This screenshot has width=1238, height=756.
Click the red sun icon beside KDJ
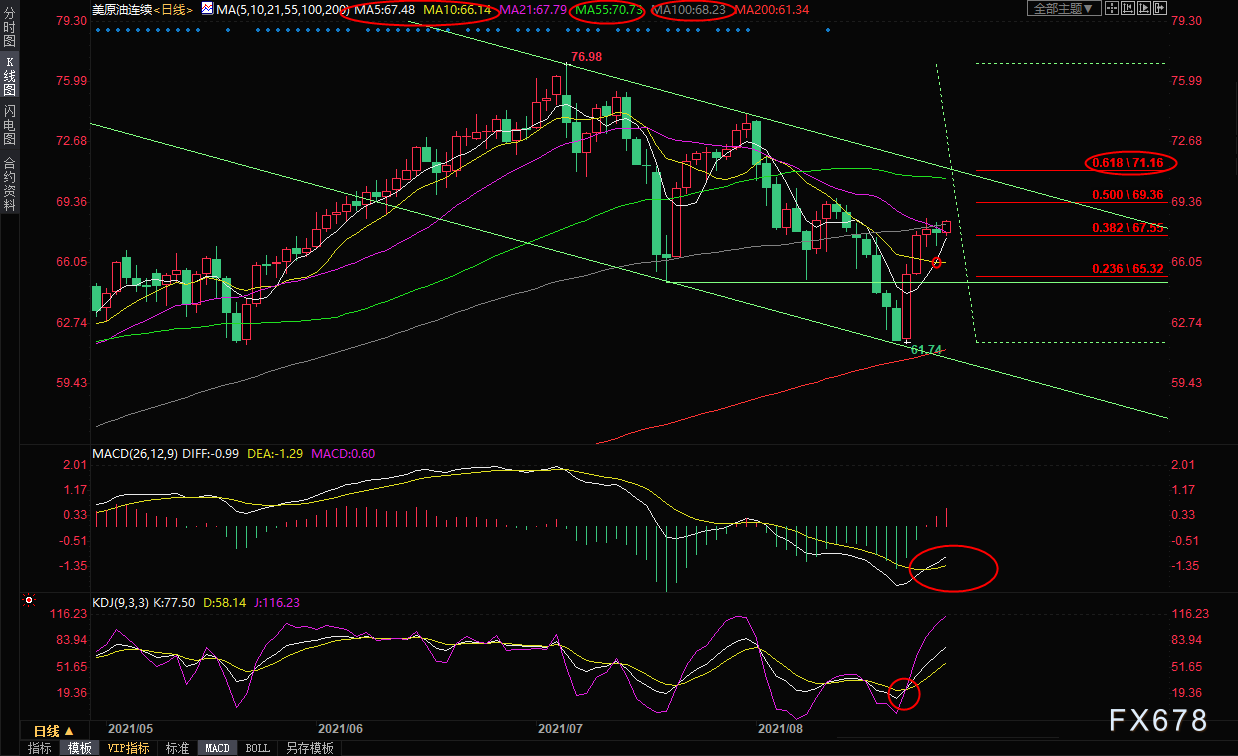[29, 602]
